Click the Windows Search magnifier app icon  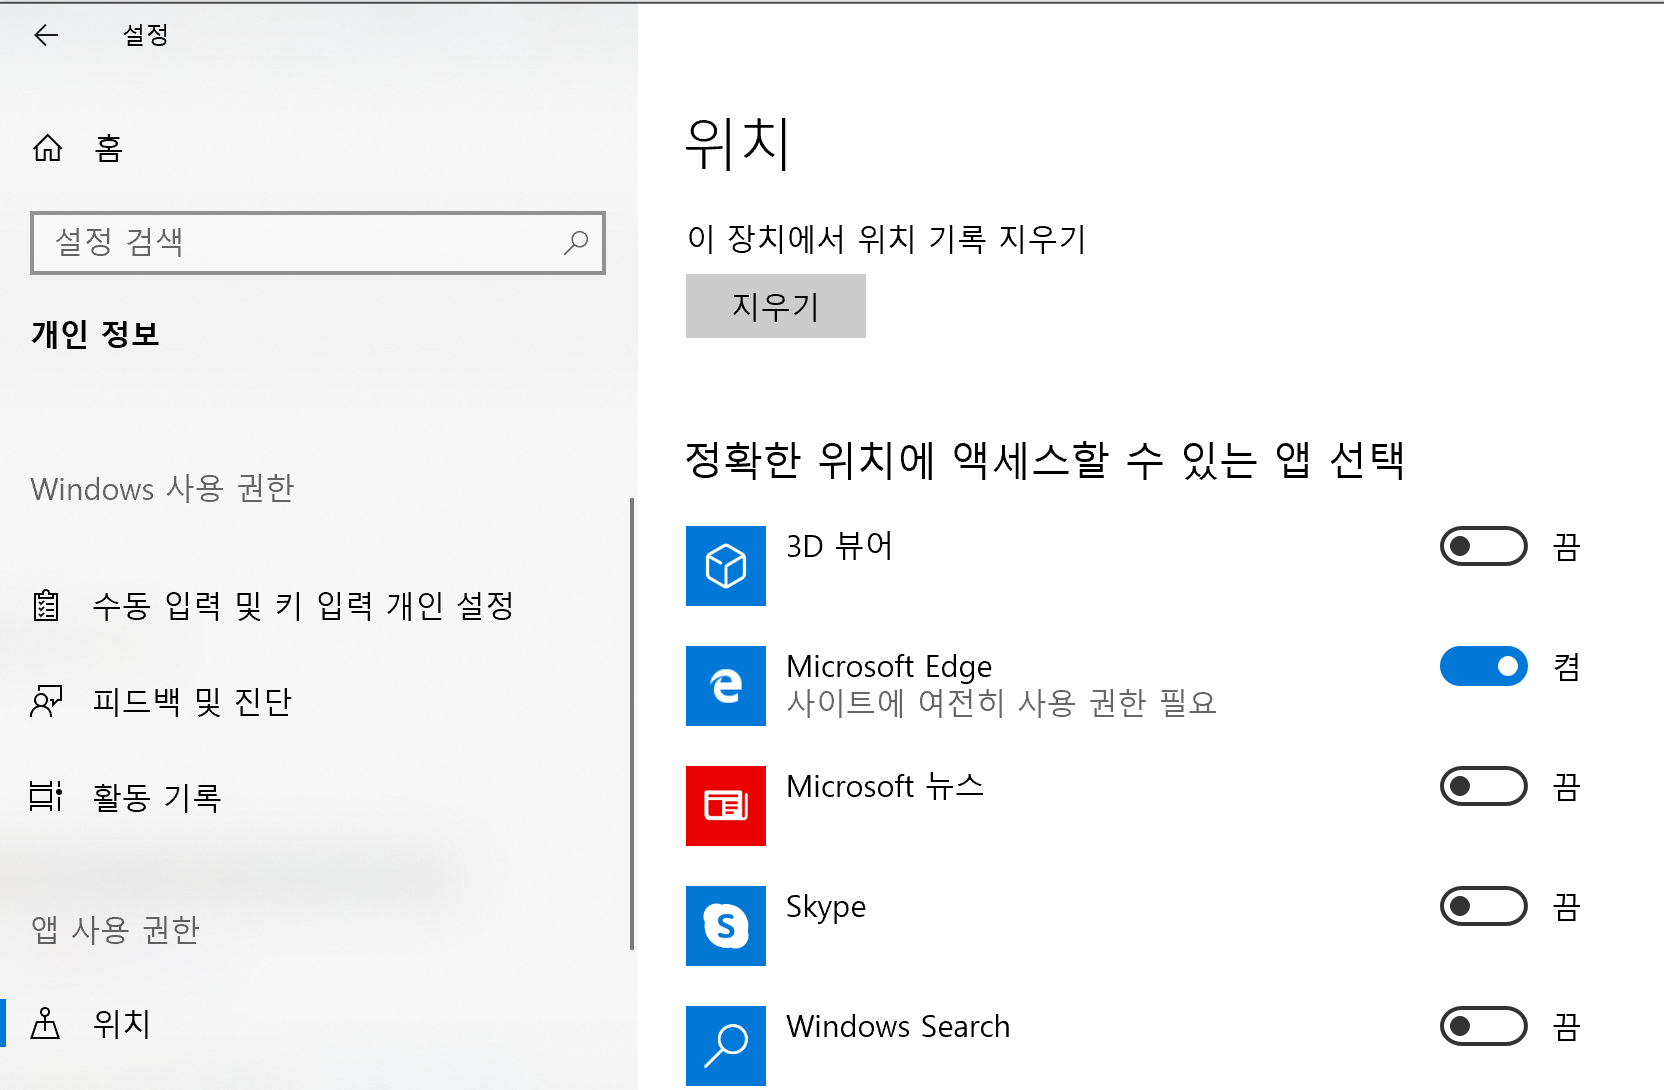[726, 1046]
